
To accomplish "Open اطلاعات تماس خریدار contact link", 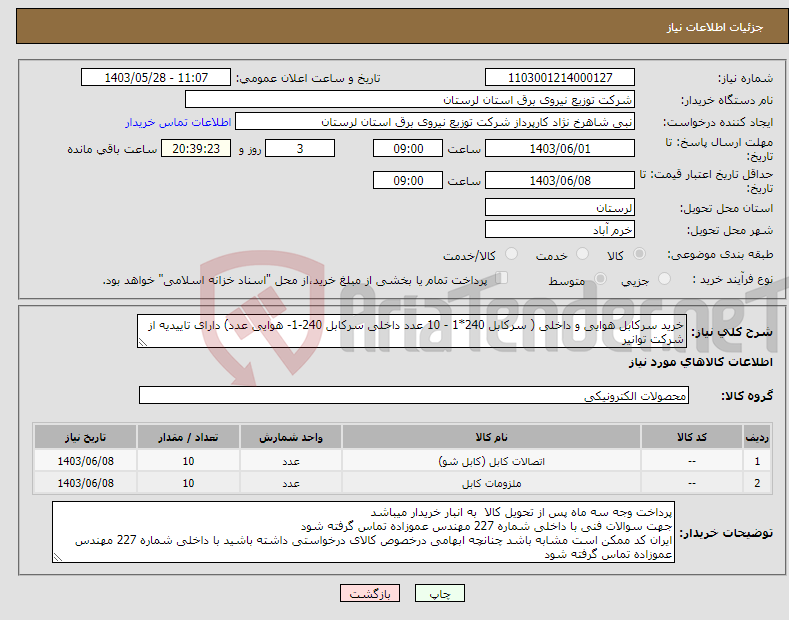I will (178, 122).
